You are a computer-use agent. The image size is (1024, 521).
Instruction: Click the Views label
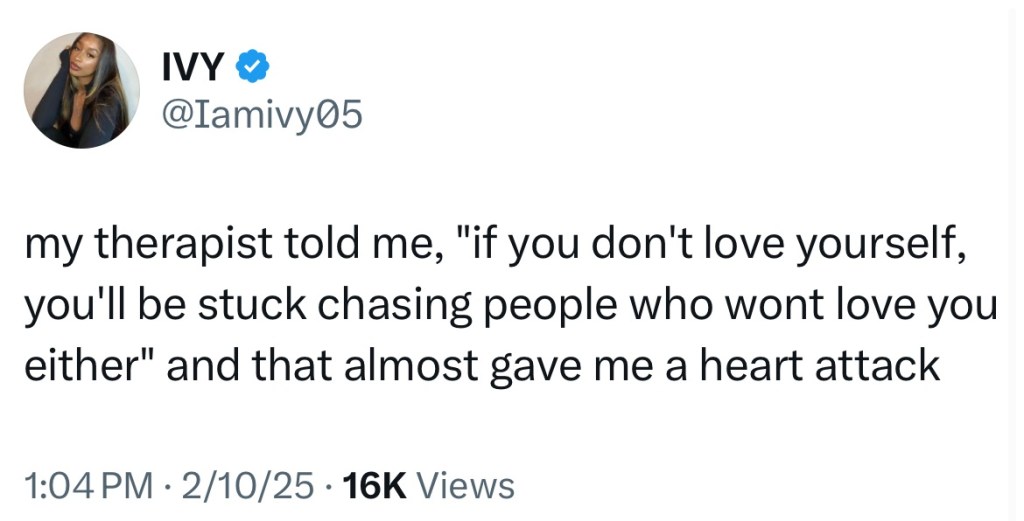coord(463,486)
